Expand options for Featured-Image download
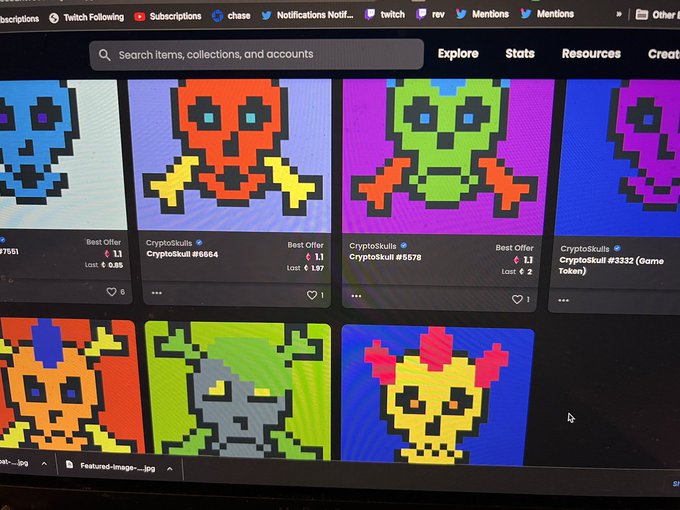Viewport: 680px width, 510px height. [x=170, y=468]
